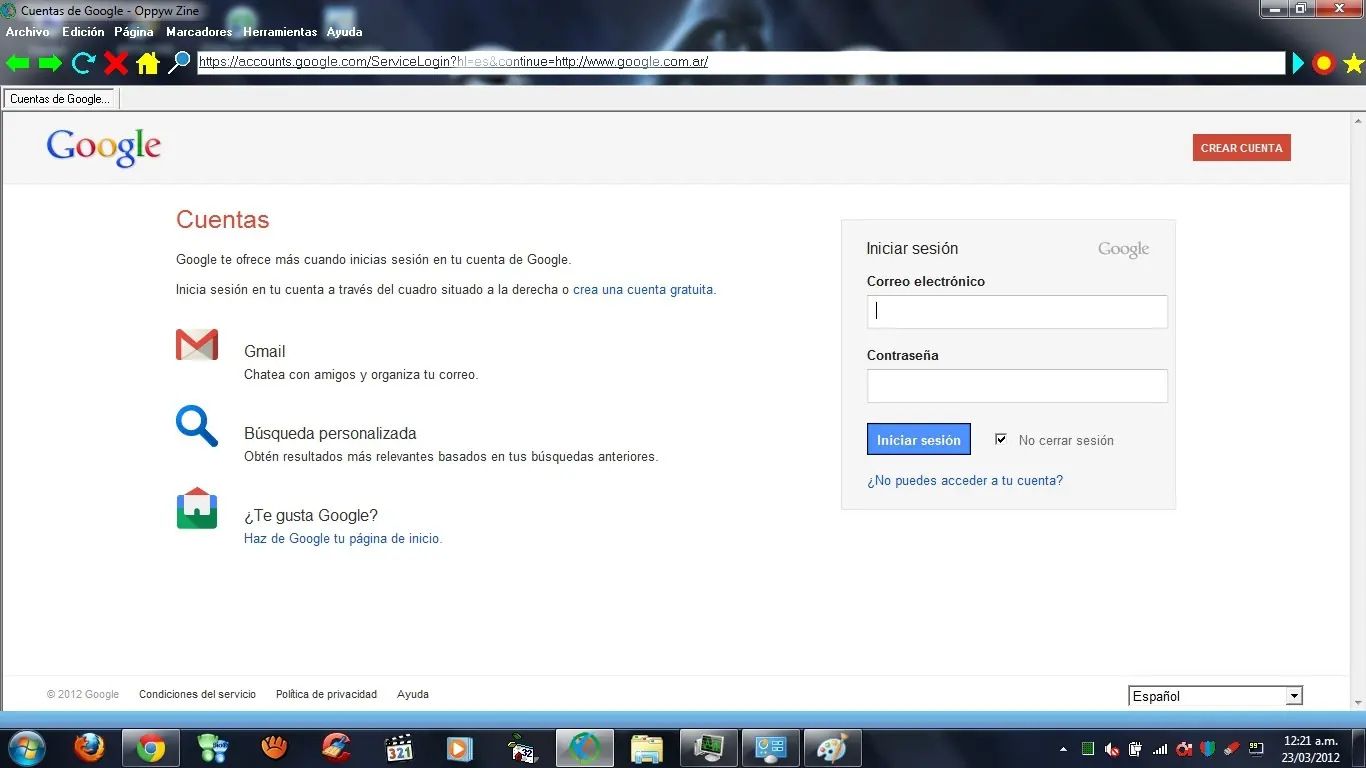Screen dimensions: 1366x768
Task: Reload the page with the cyan refresh icon
Action: point(83,64)
